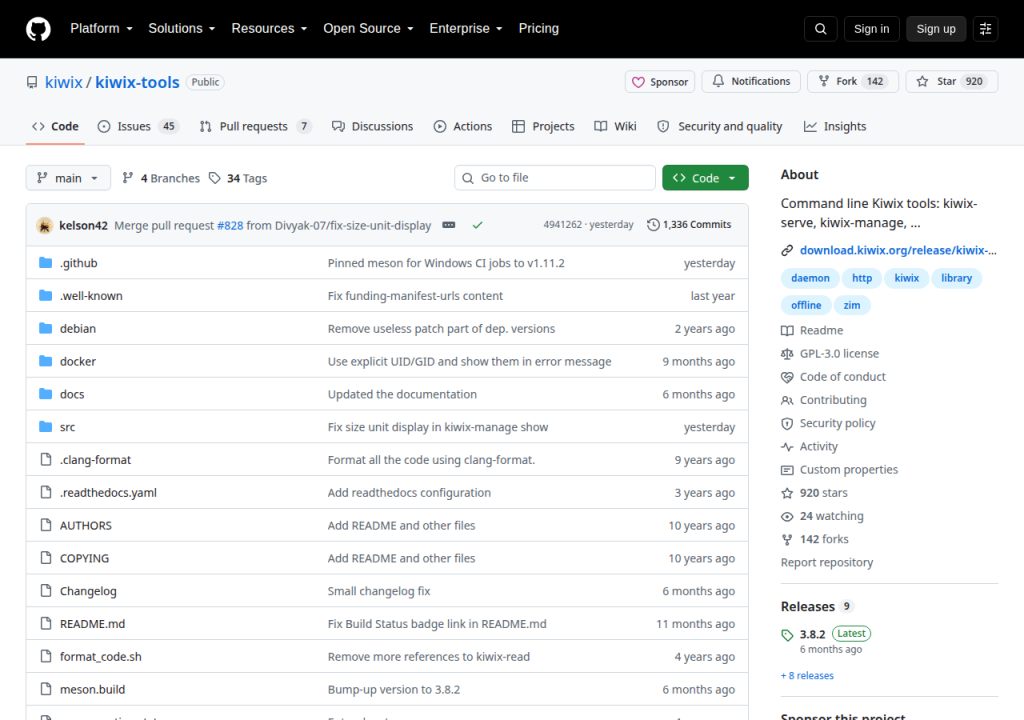Open format_code.sh file

click(x=101, y=657)
